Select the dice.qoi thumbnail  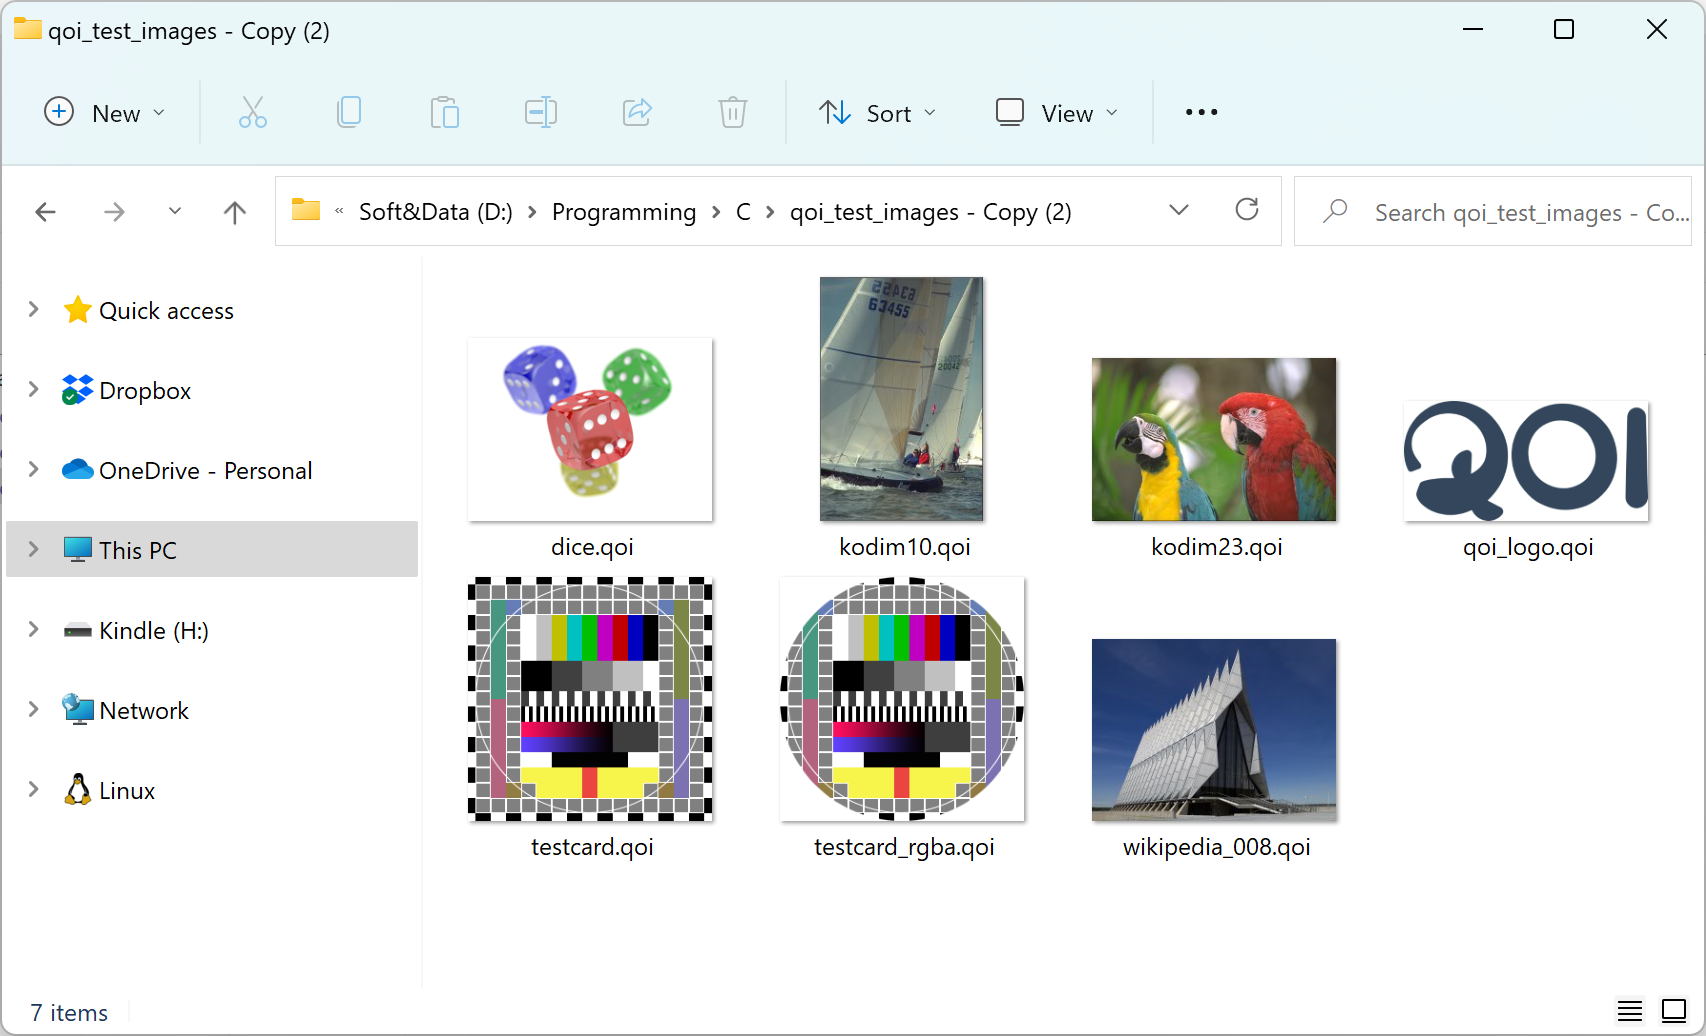pyautogui.click(x=590, y=429)
